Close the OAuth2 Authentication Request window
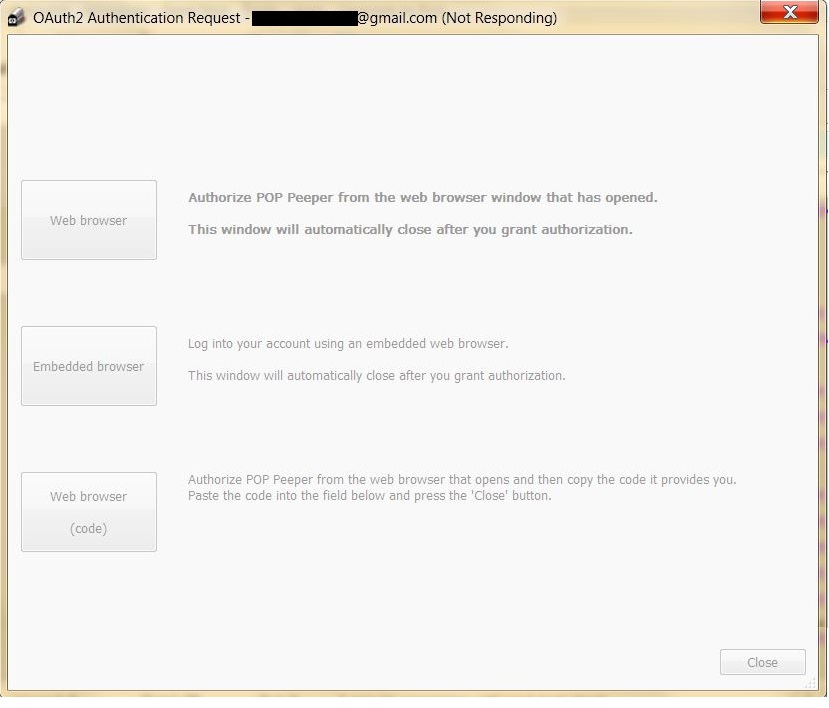The image size is (829, 708). [789, 12]
